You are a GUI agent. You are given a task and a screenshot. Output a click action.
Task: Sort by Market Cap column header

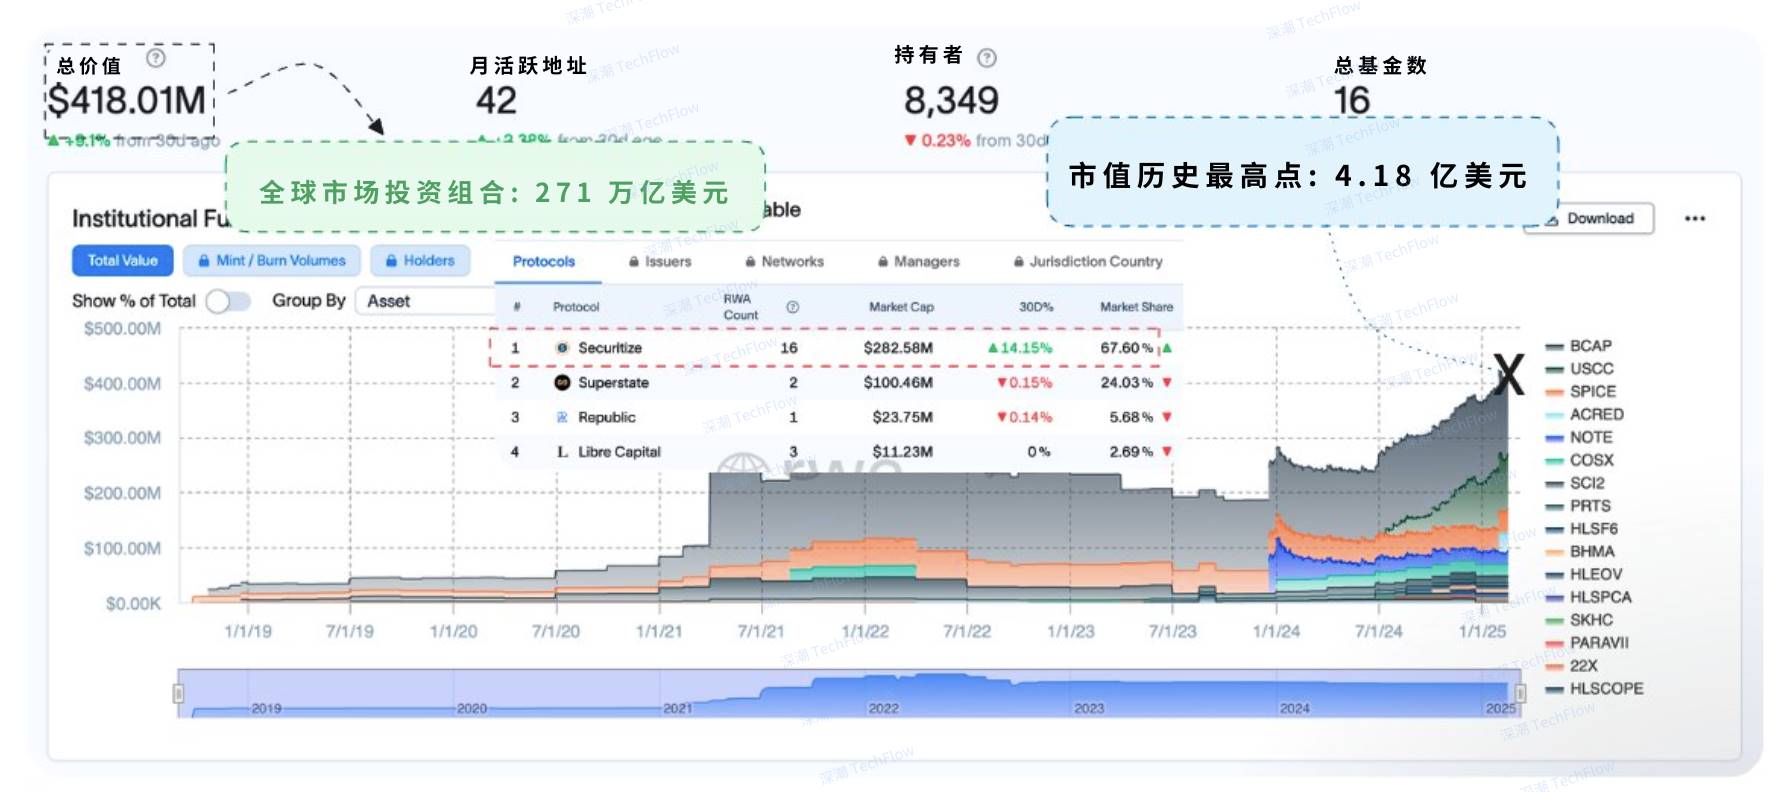click(x=901, y=307)
